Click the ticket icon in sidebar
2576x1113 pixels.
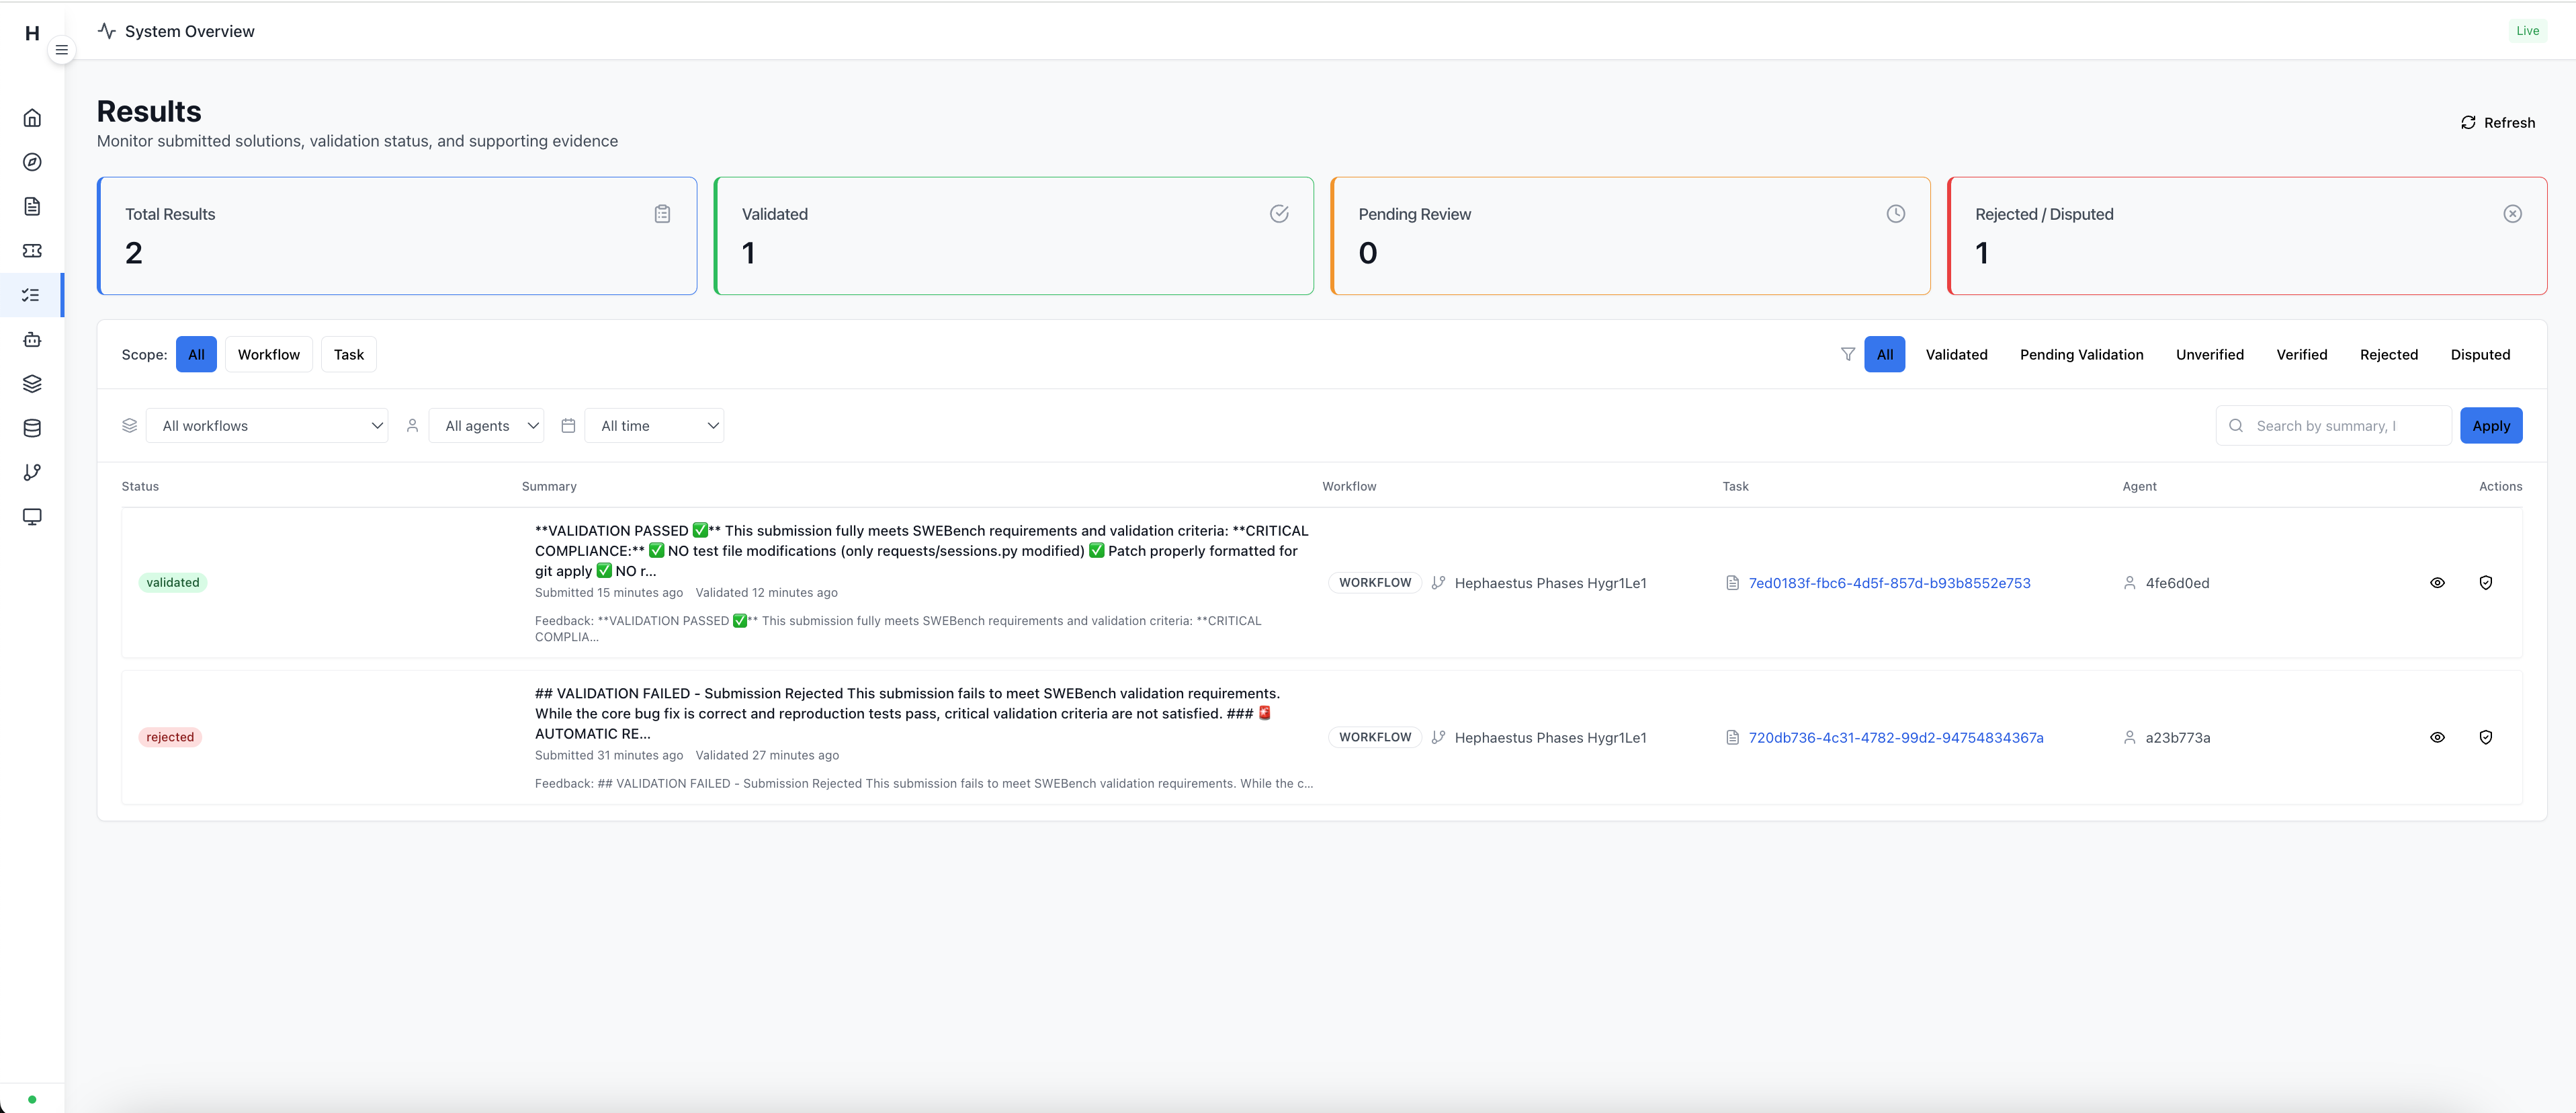click(32, 251)
